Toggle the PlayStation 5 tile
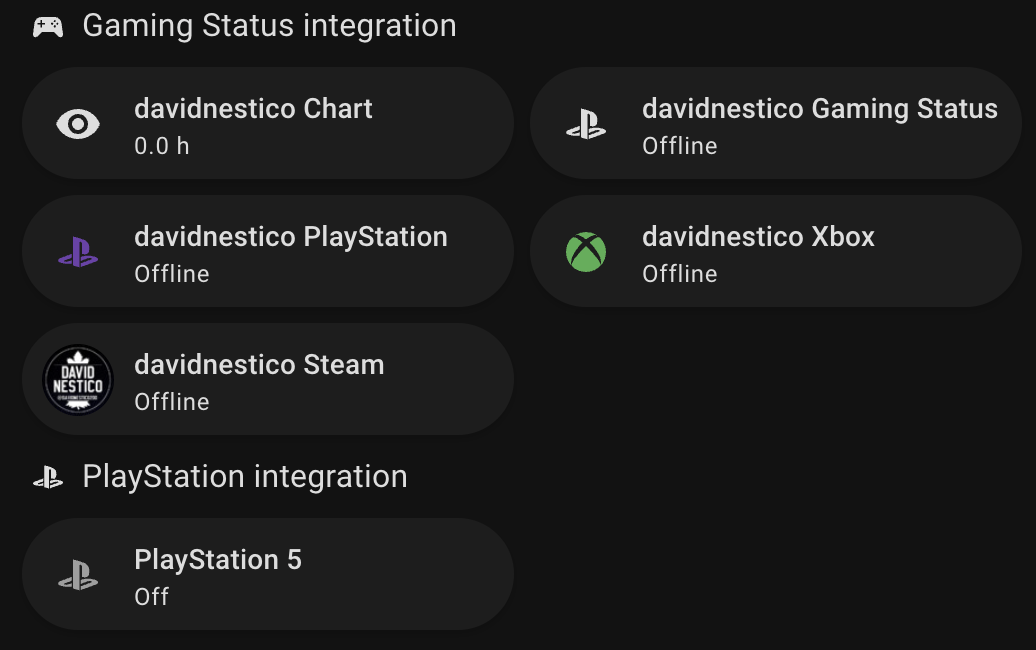This screenshot has height=650, width=1036. (268, 574)
